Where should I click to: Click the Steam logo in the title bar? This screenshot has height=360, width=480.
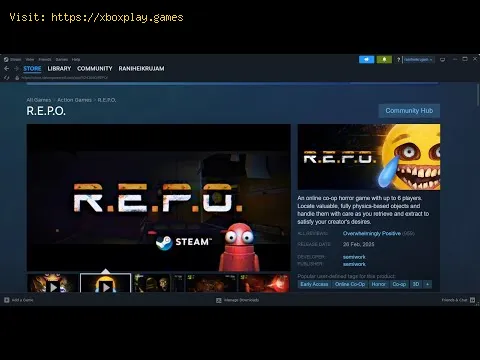coord(6,59)
